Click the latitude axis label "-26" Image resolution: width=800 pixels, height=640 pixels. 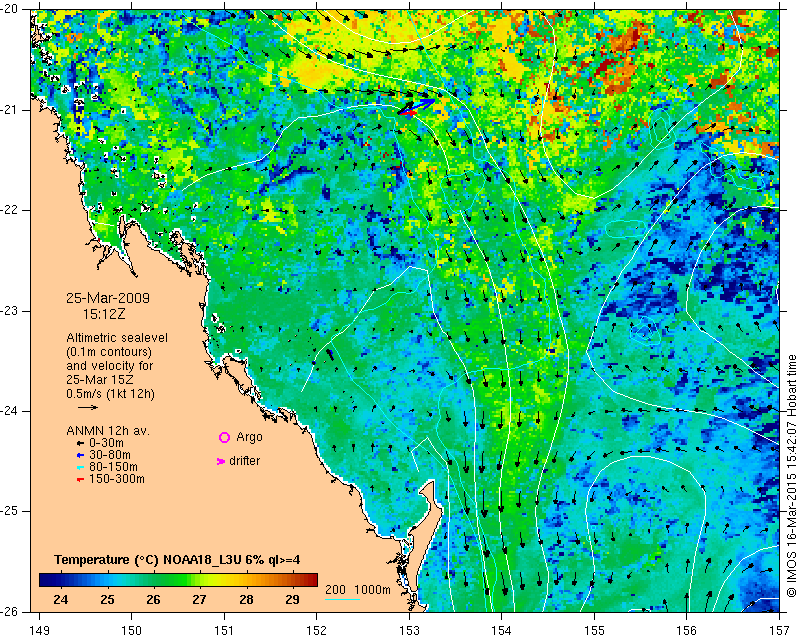pyautogui.click(x=8, y=611)
